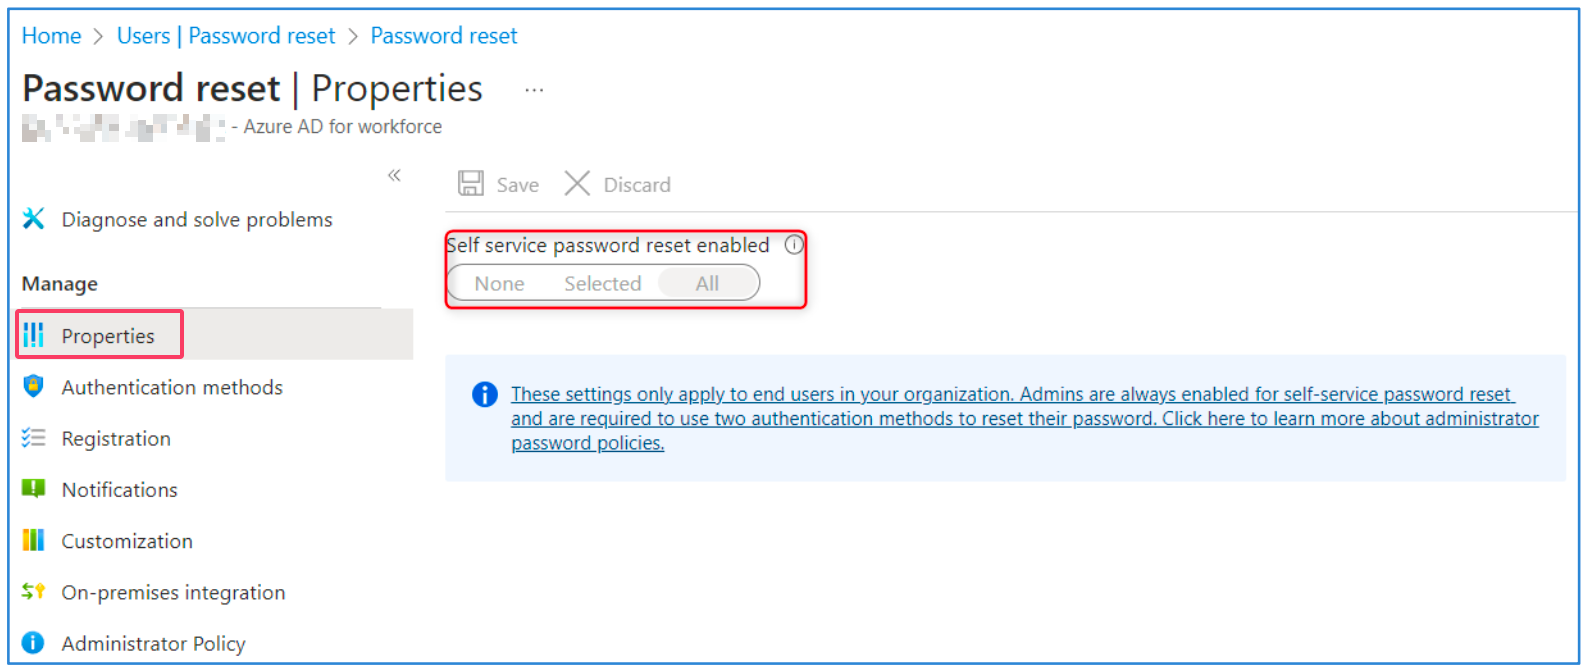Select the Customization bar-chart icon
The image size is (1582, 668).
point(33,540)
